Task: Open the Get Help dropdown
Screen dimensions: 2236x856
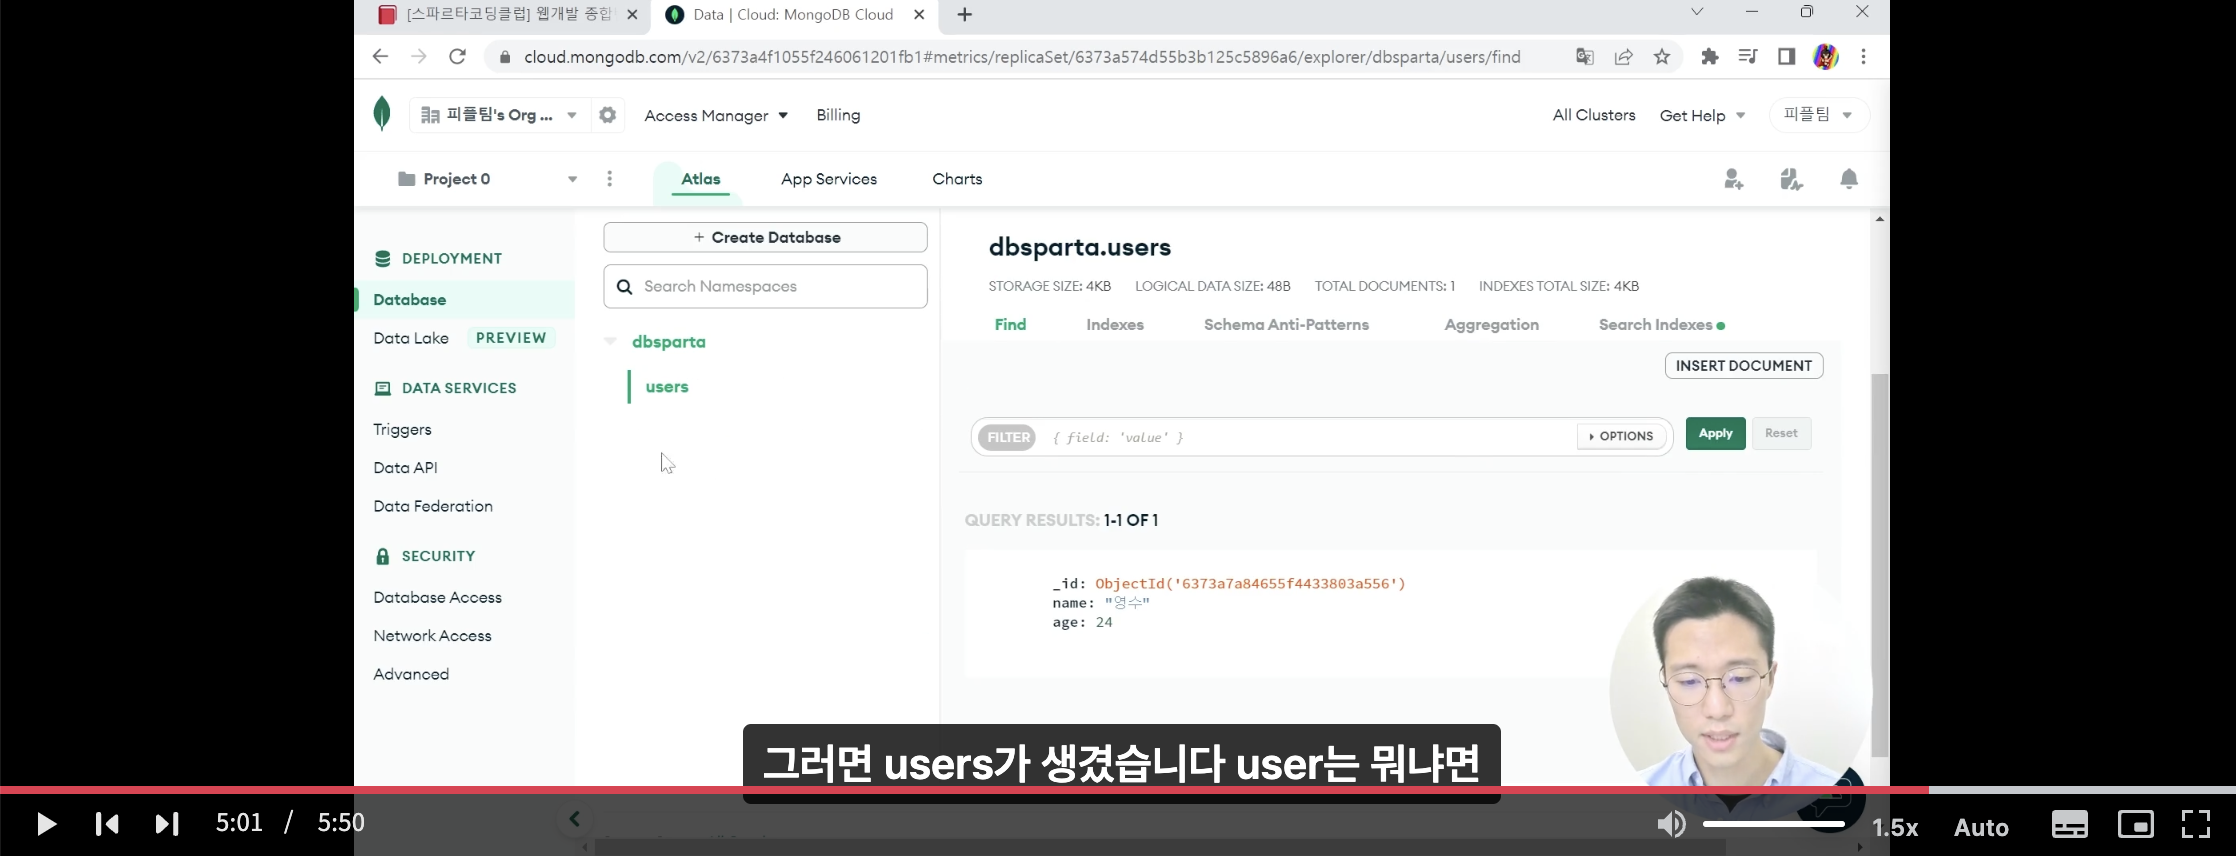Action: point(1702,115)
